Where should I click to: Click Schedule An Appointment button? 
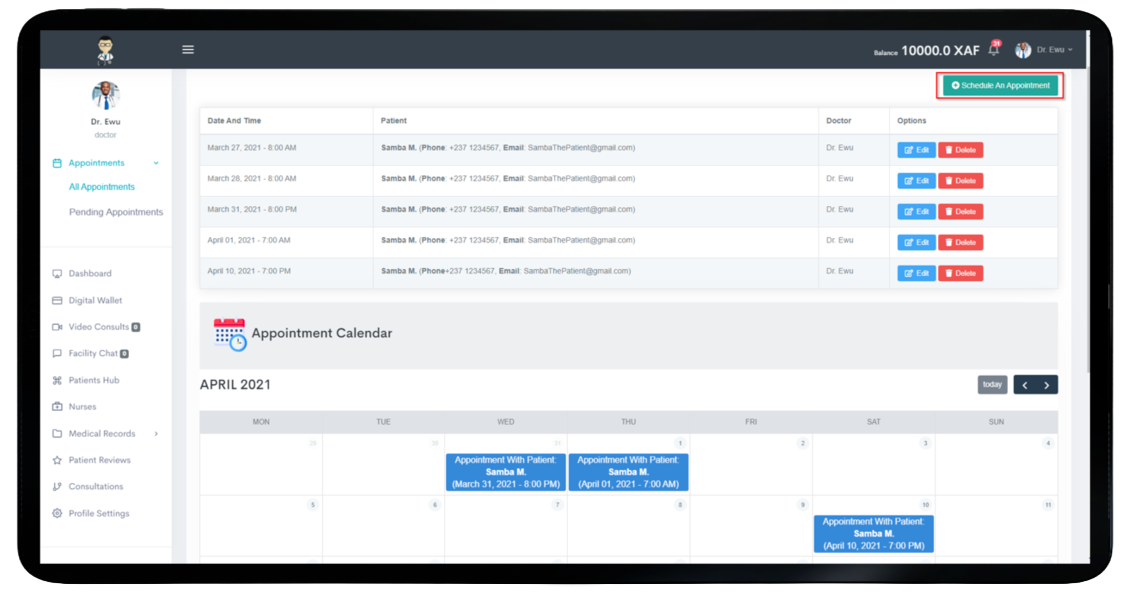click(1000, 86)
